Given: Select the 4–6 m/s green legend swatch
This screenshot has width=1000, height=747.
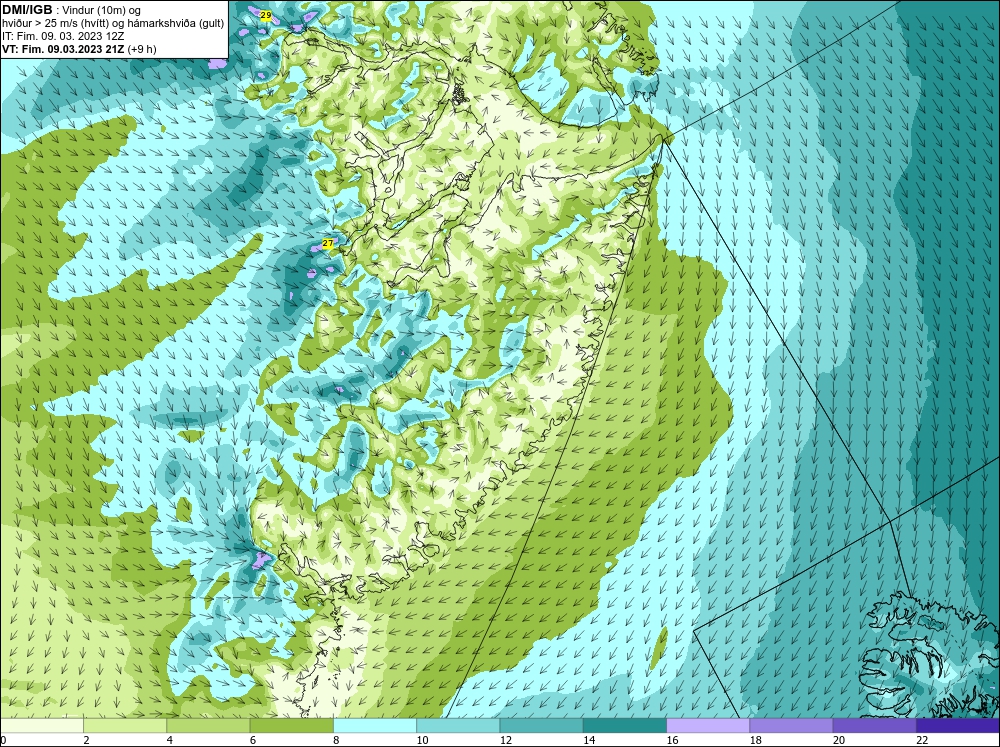Looking at the screenshot, I should point(208,726).
